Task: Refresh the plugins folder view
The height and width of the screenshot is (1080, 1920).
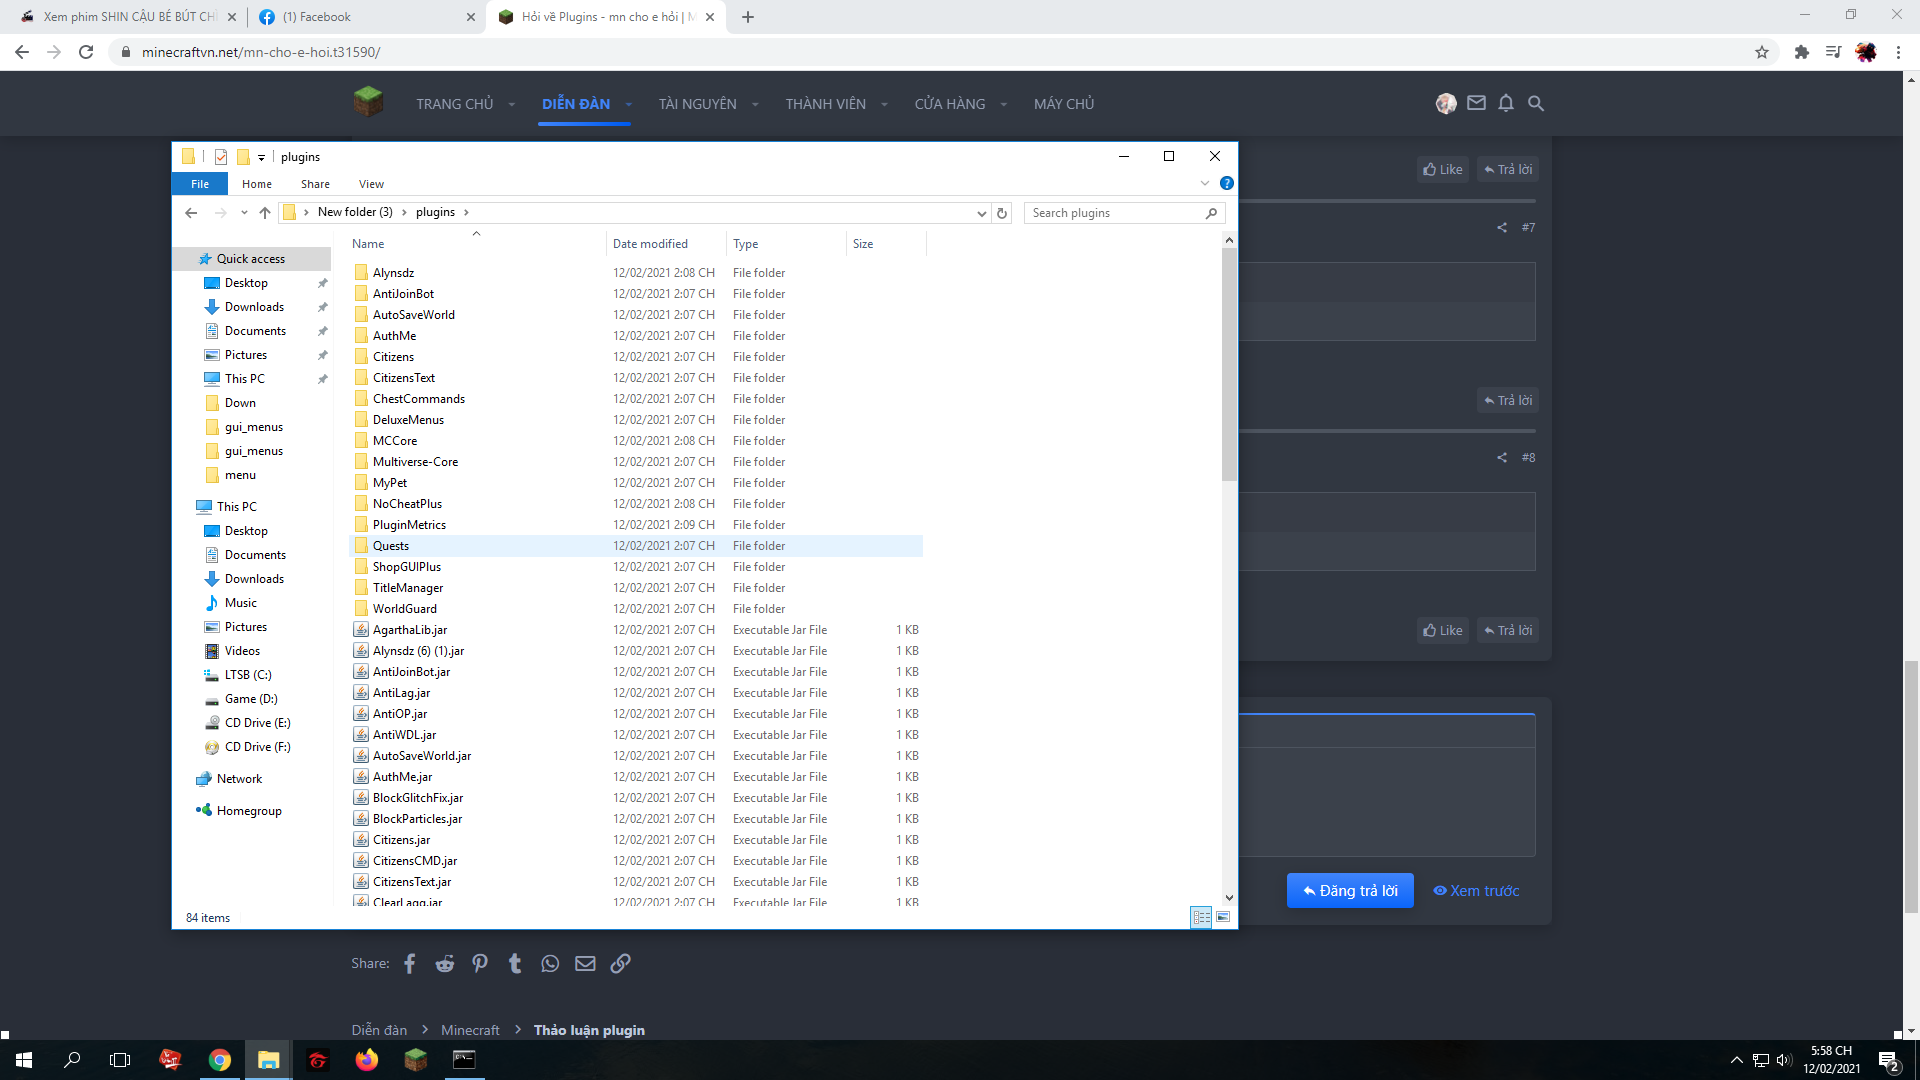Action: [x=1002, y=213]
